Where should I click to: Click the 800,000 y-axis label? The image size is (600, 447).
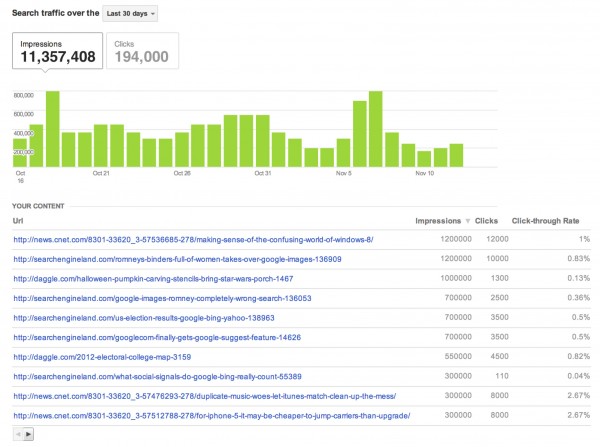[x=24, y=95]
